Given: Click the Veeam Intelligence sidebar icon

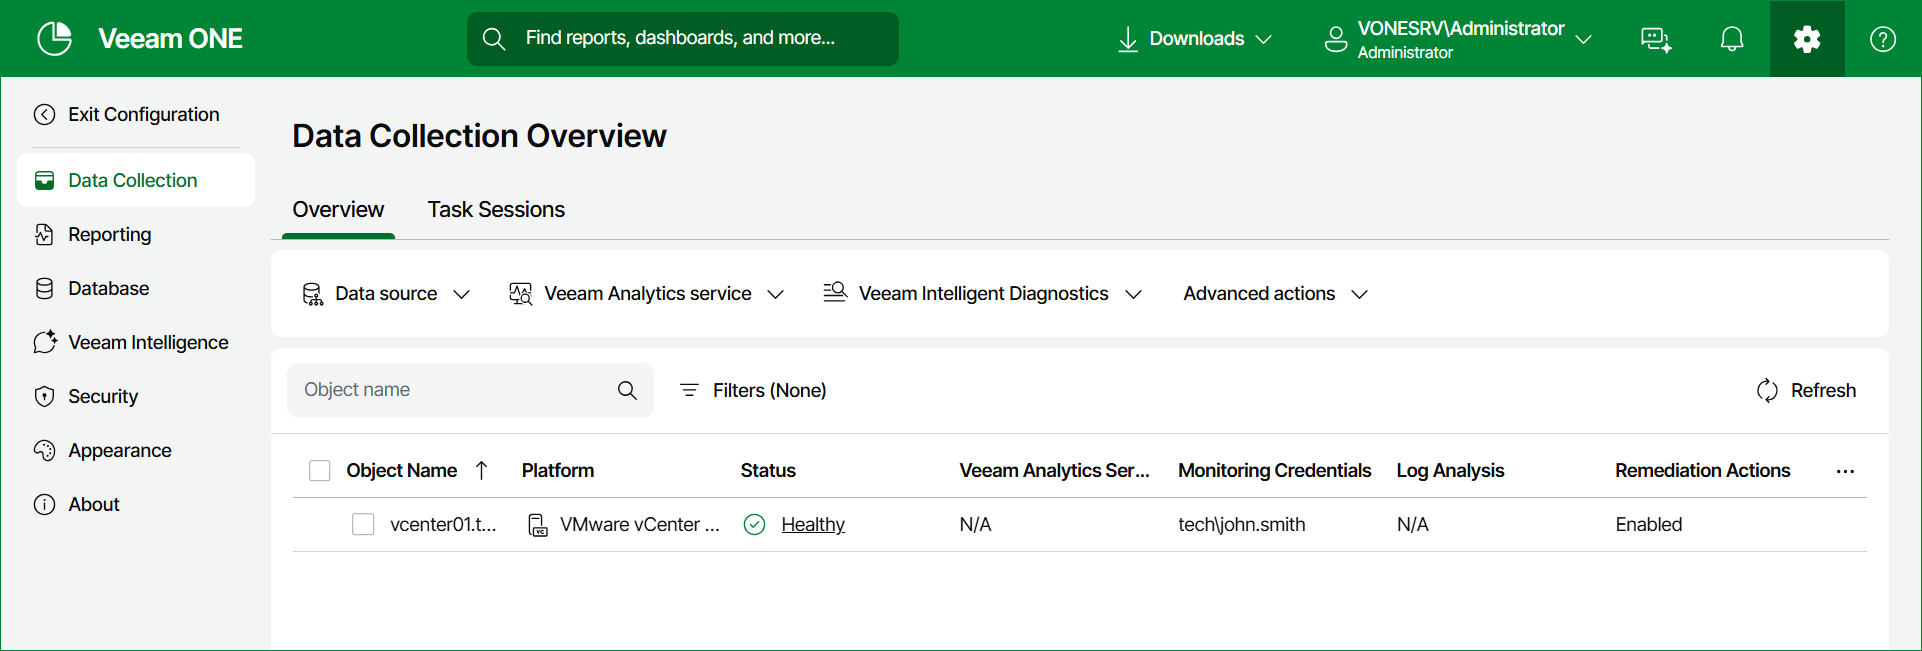Looking at the screenshot, I should point(45,342).
